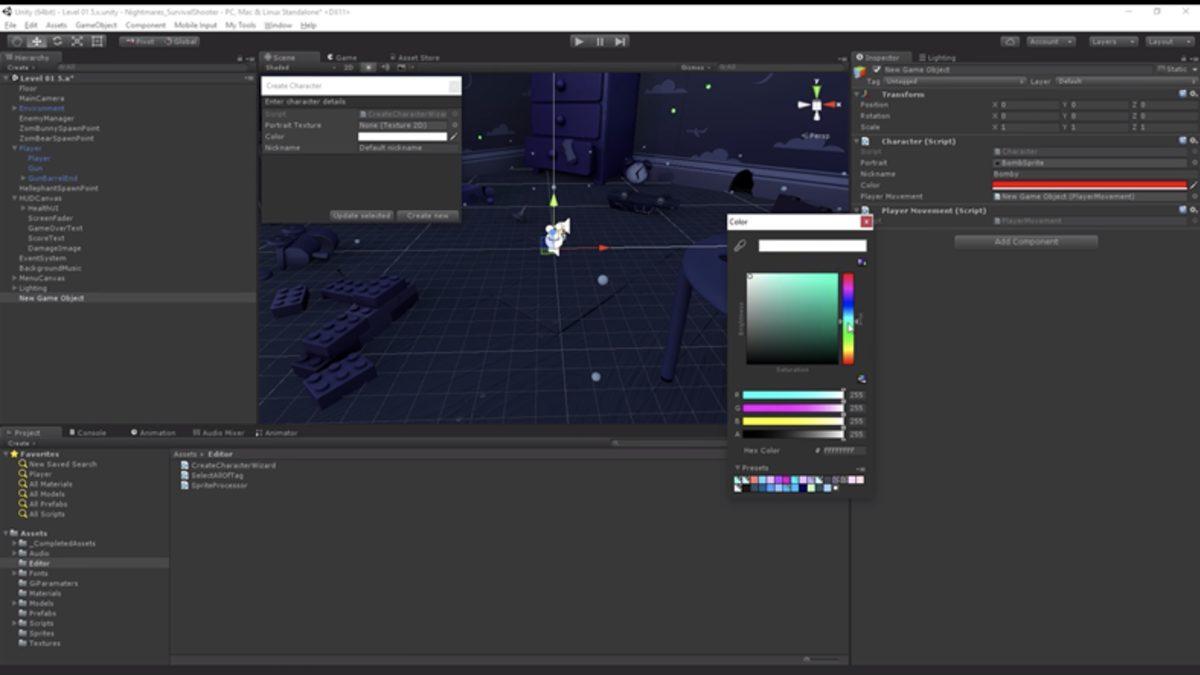This screenshot has height=675, width=1200.
Task: Select the Rotate tool in the toolbar
Action: point(57,41)
